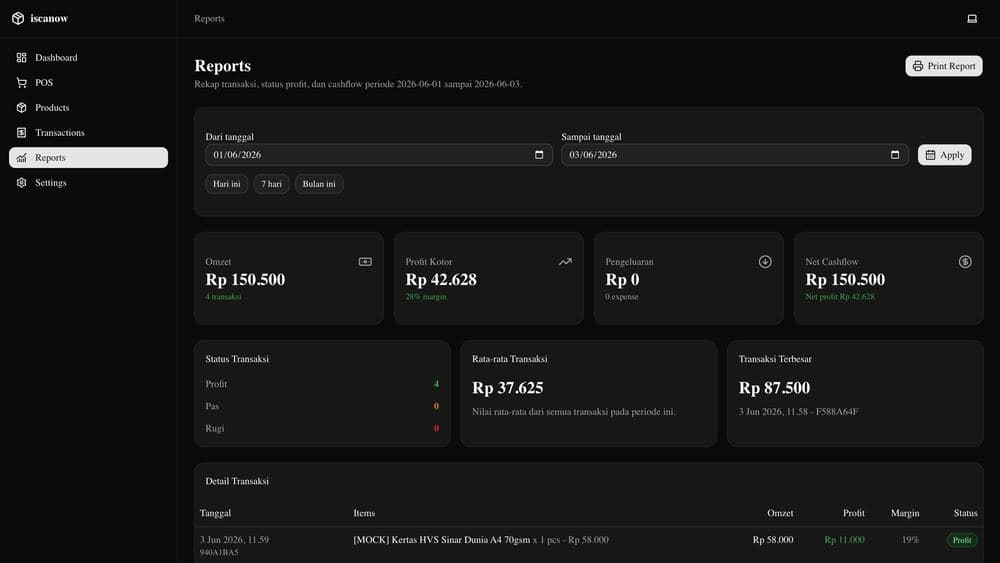The image size is (1000, 563).
Task: Click the trending-up icon on Profit Kotor card
Action: pos(565,261)
